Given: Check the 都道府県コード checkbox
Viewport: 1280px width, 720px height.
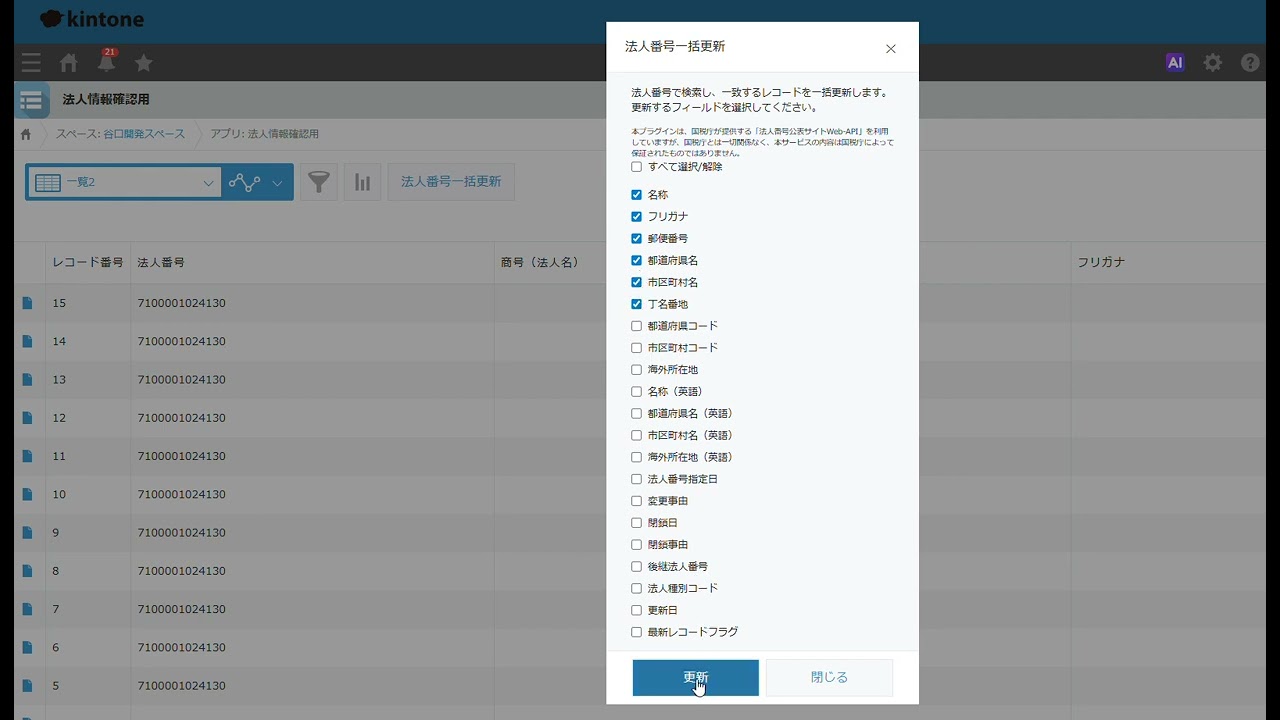Looking at the screenshot, I should pyautogui.click(x=636, y=326).
